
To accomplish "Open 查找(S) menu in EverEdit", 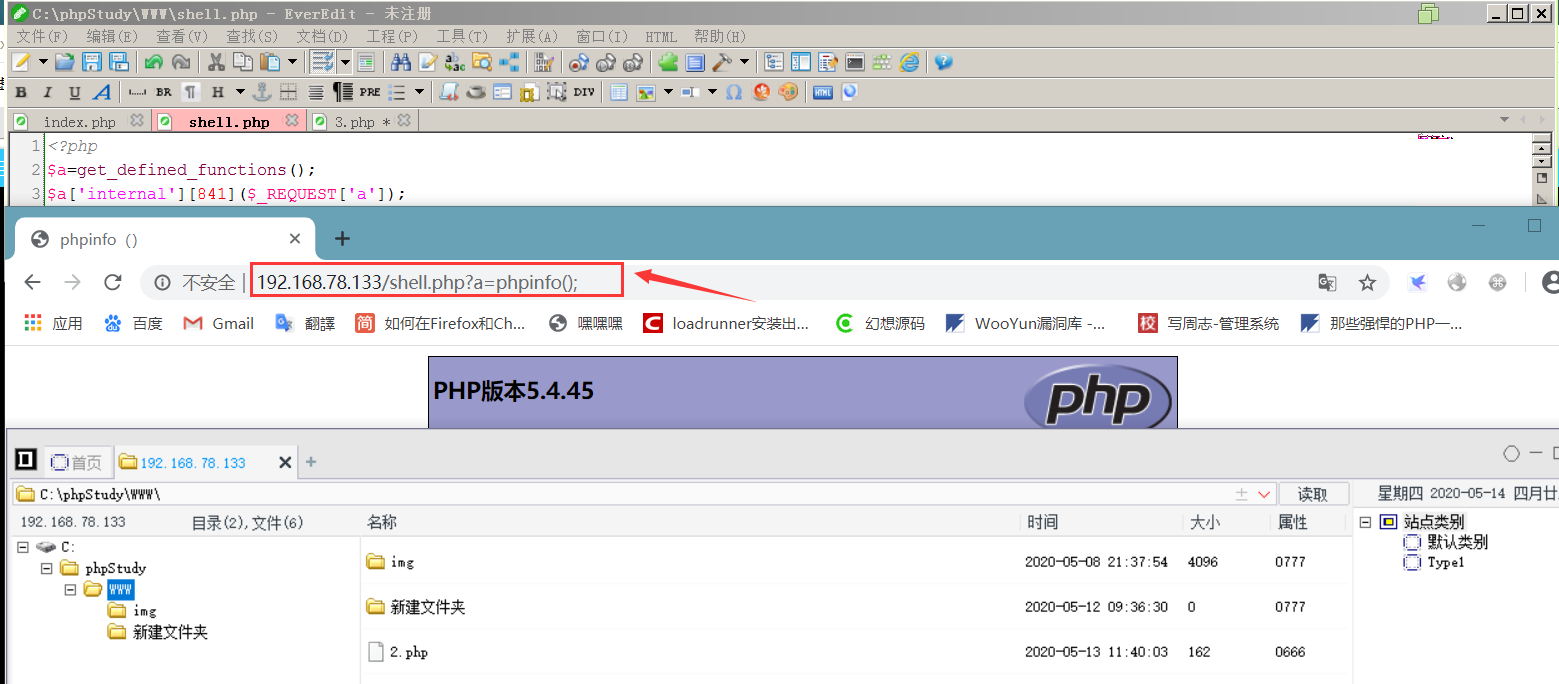I will (x=253, y=36).
